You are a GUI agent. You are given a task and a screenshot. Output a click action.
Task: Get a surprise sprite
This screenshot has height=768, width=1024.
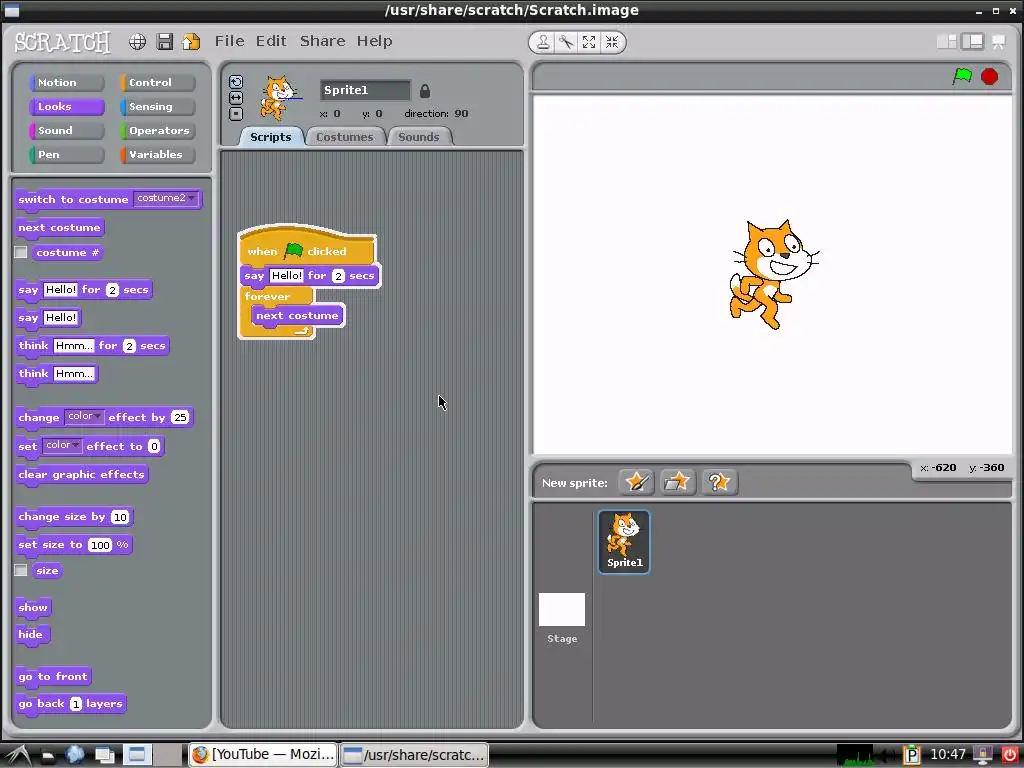point(719,483)
